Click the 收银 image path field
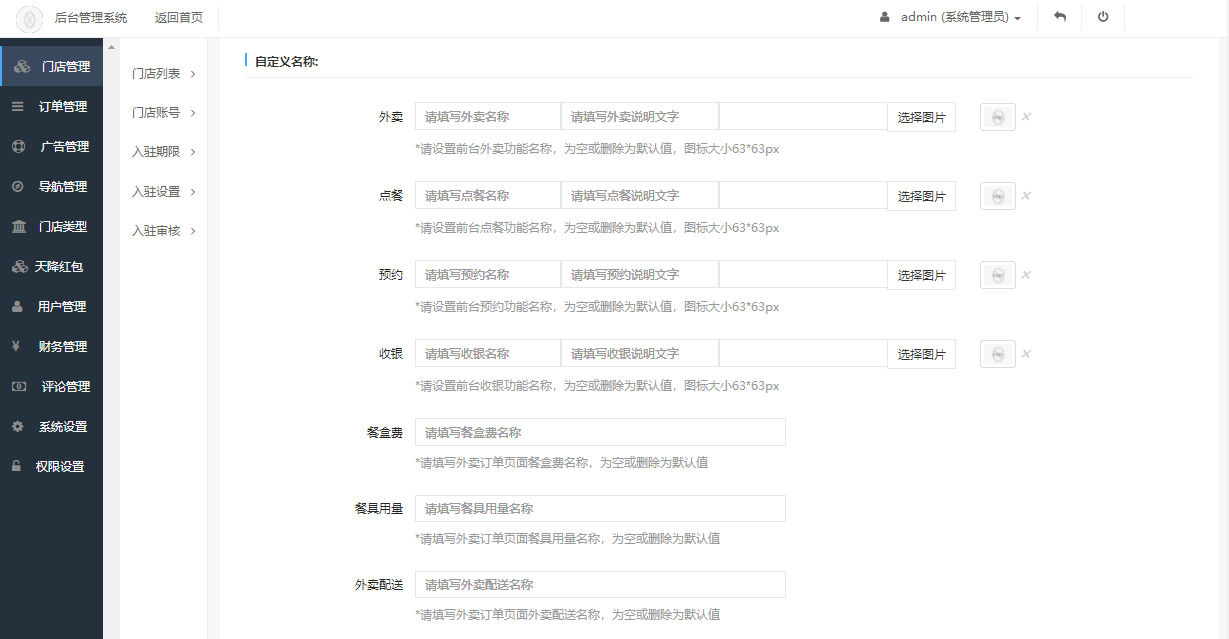 [803, 353]
